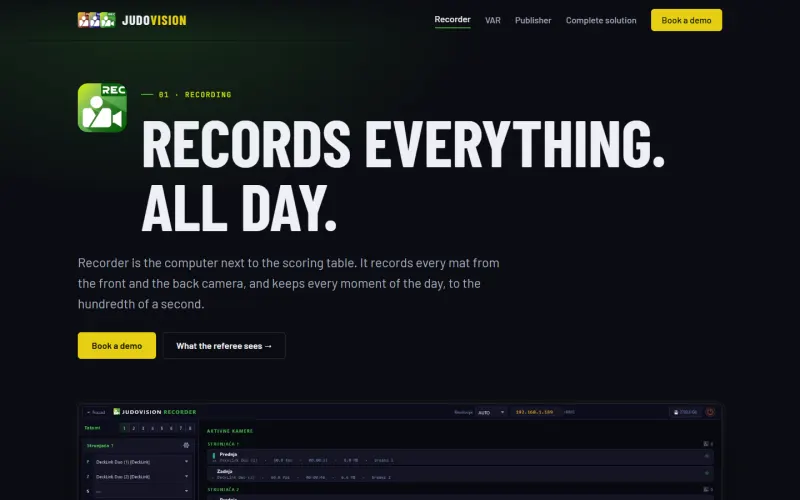
Task: Click the yellow Book a demo hero button
Action: (117, 345)
